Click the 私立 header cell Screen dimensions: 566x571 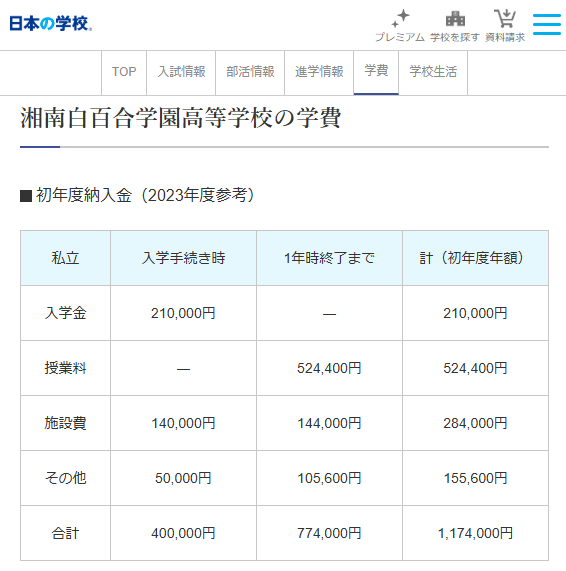click(x=66, y=258)
